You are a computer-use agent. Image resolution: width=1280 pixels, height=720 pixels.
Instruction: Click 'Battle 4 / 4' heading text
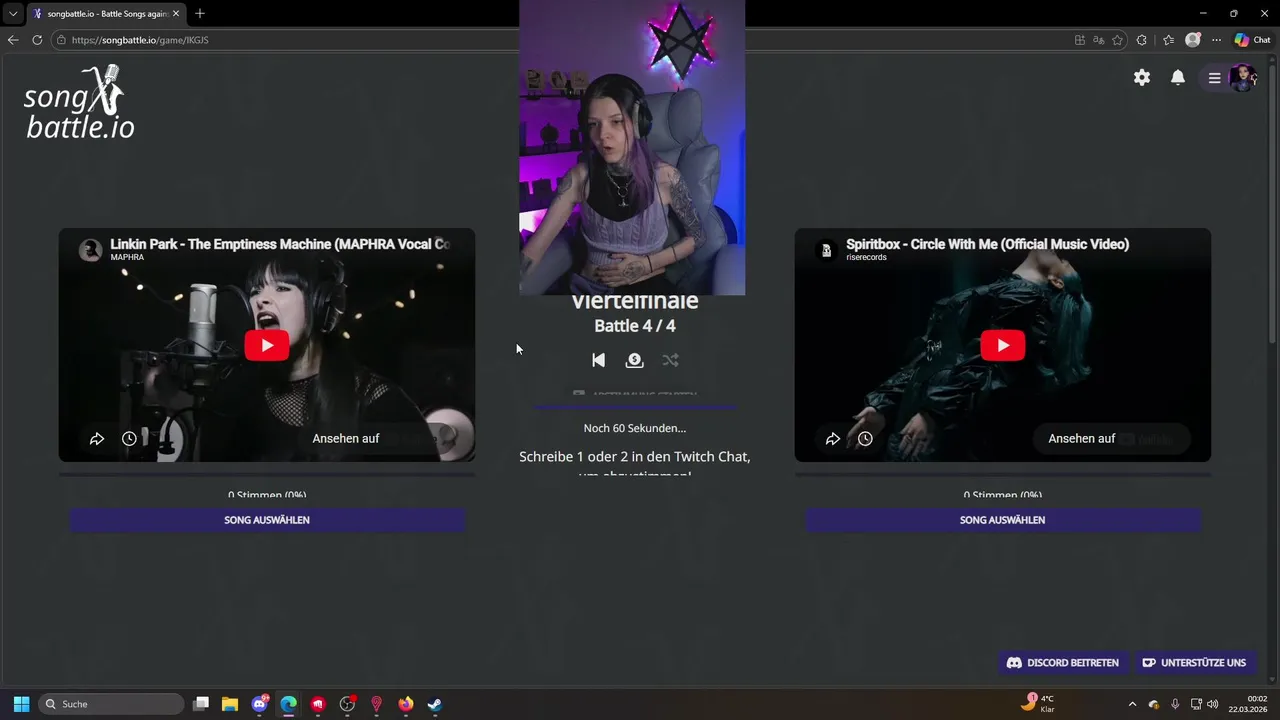tap(635, 326)
